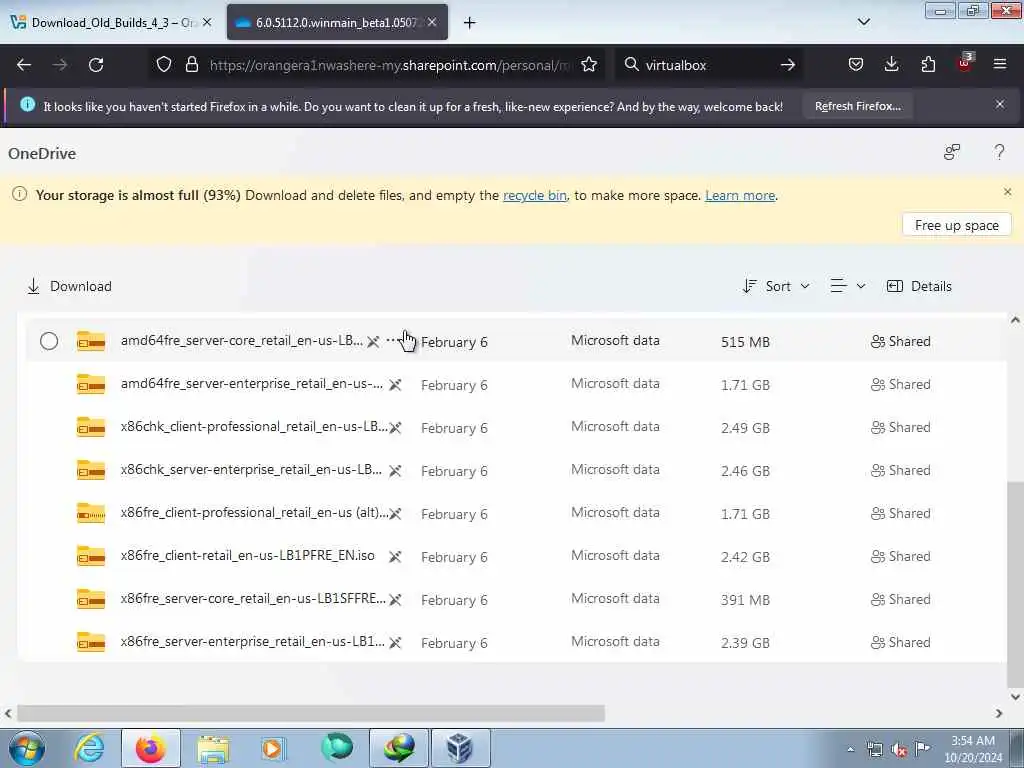Show hidden system tray icons
1024x768 pixels.
tap(850, 750)
